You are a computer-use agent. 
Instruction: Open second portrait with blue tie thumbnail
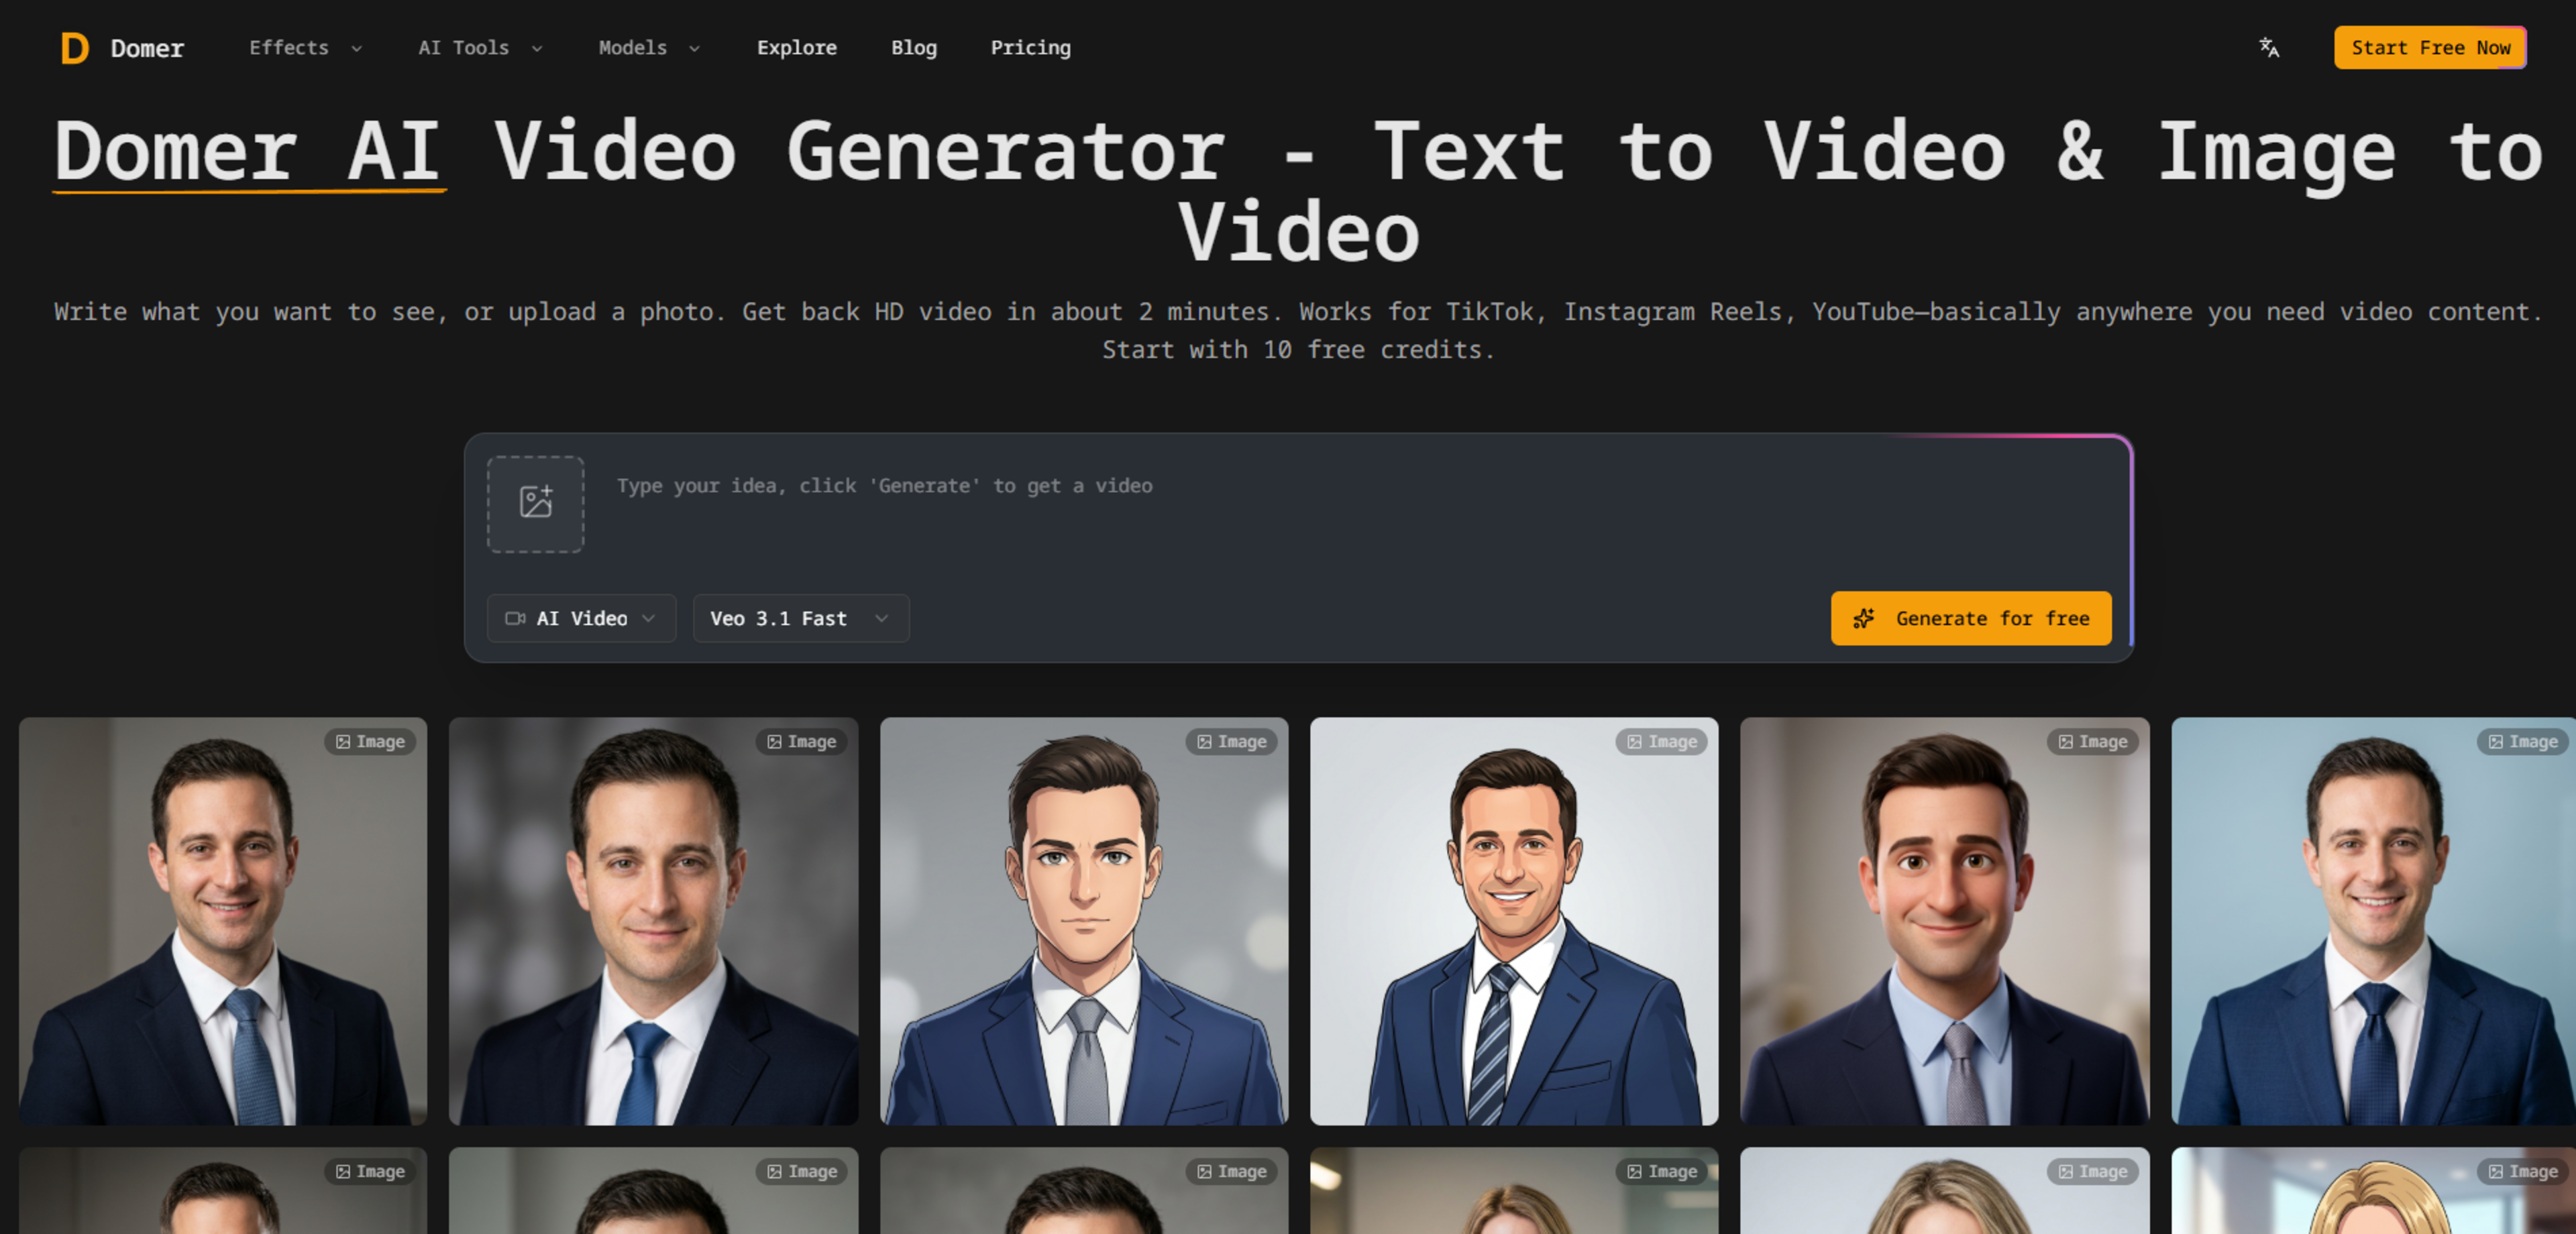point(653,921)
